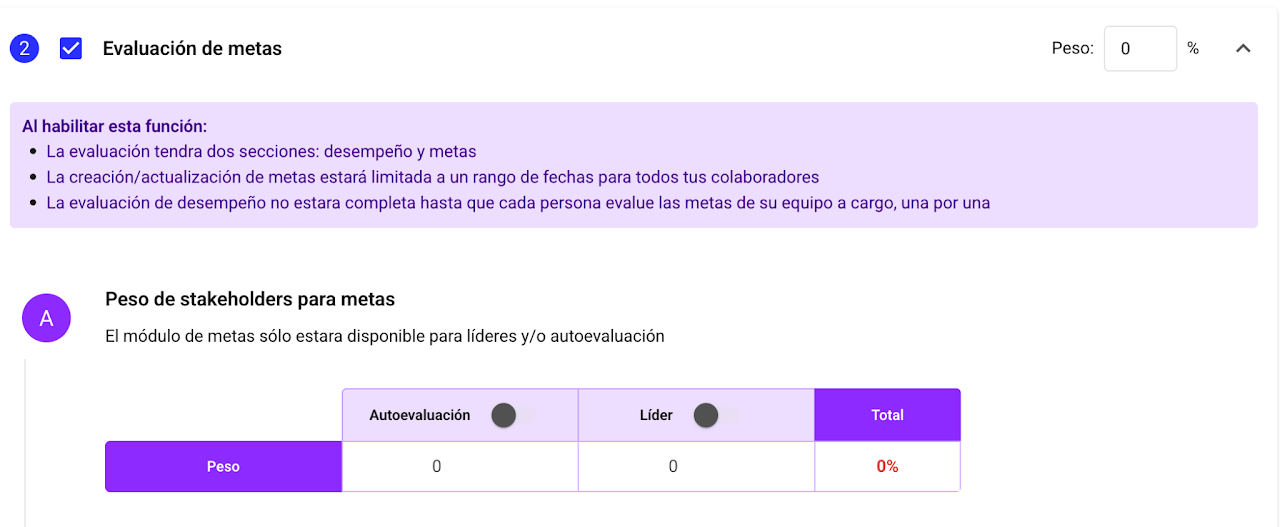The image size is (1280, 527).
Task: Click the 'Peso:' label near the top field
Action: tap(1072, 48)
